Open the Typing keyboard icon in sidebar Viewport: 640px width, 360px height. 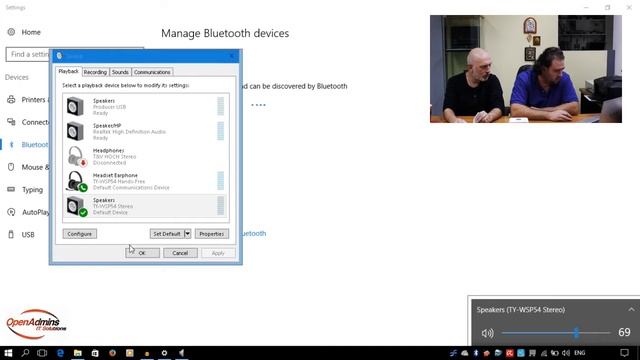click(x=11, y=189)
